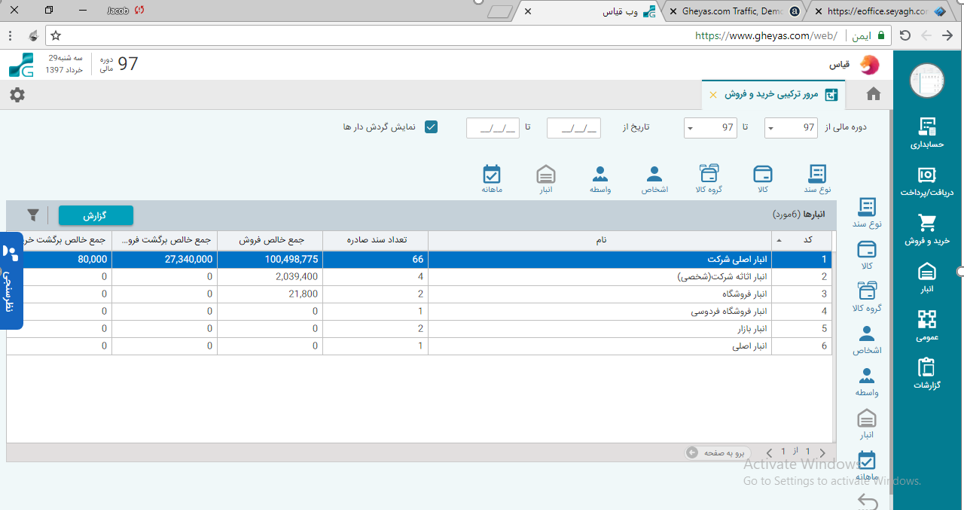Open the حسابداری accounting module in sidebar
This screenshot has width=964, height=510.
coord(926,133)
